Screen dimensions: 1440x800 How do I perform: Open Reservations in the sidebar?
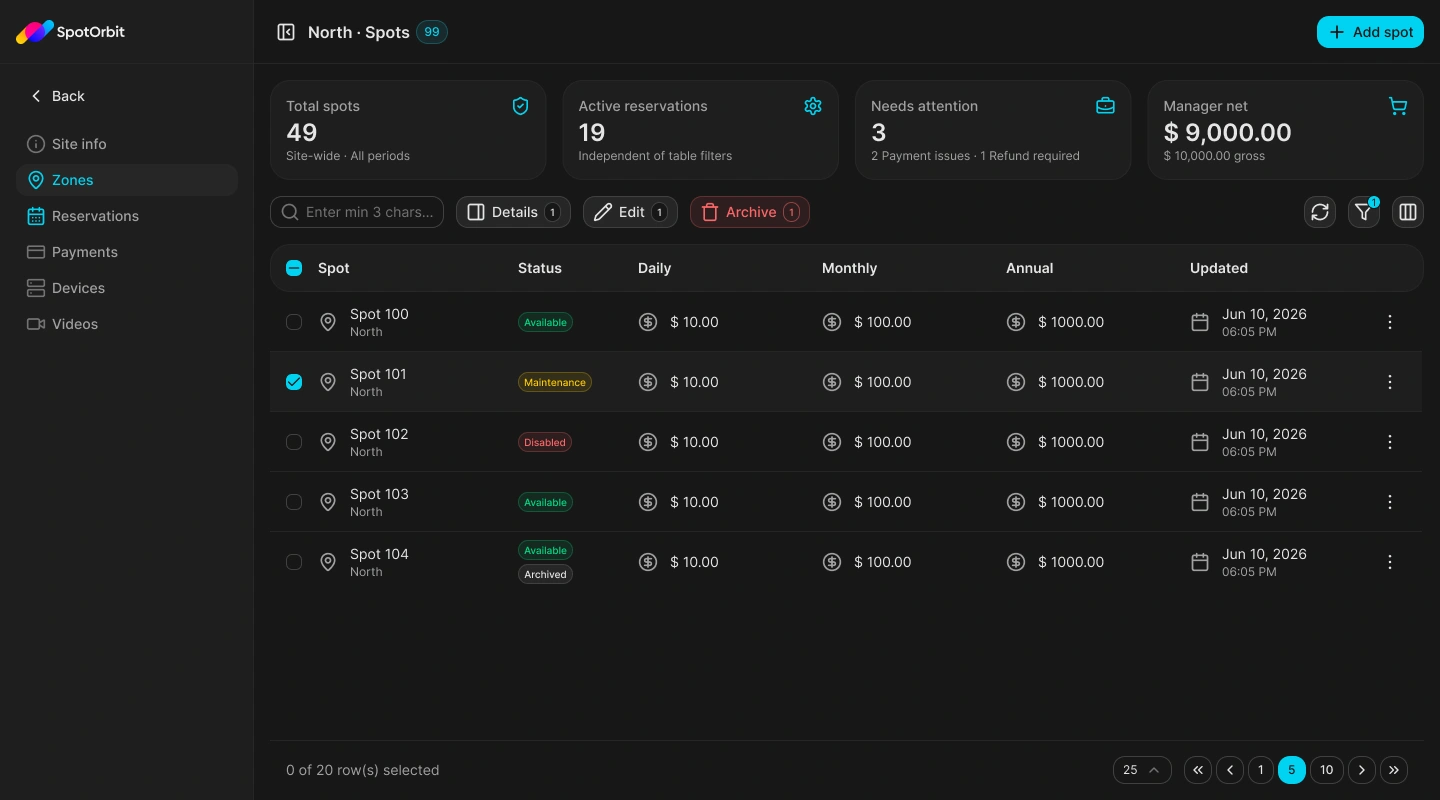click(x=127, y=216)
